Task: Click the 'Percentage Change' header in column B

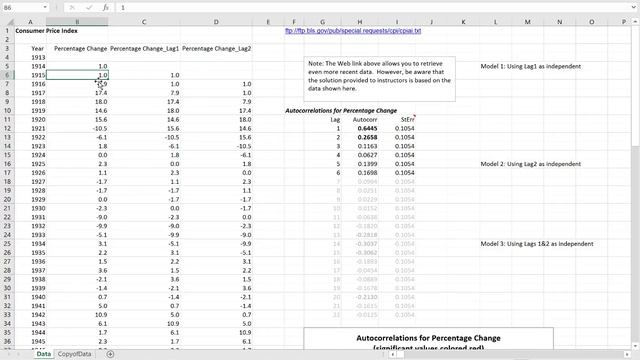Action: coord(80,49)
